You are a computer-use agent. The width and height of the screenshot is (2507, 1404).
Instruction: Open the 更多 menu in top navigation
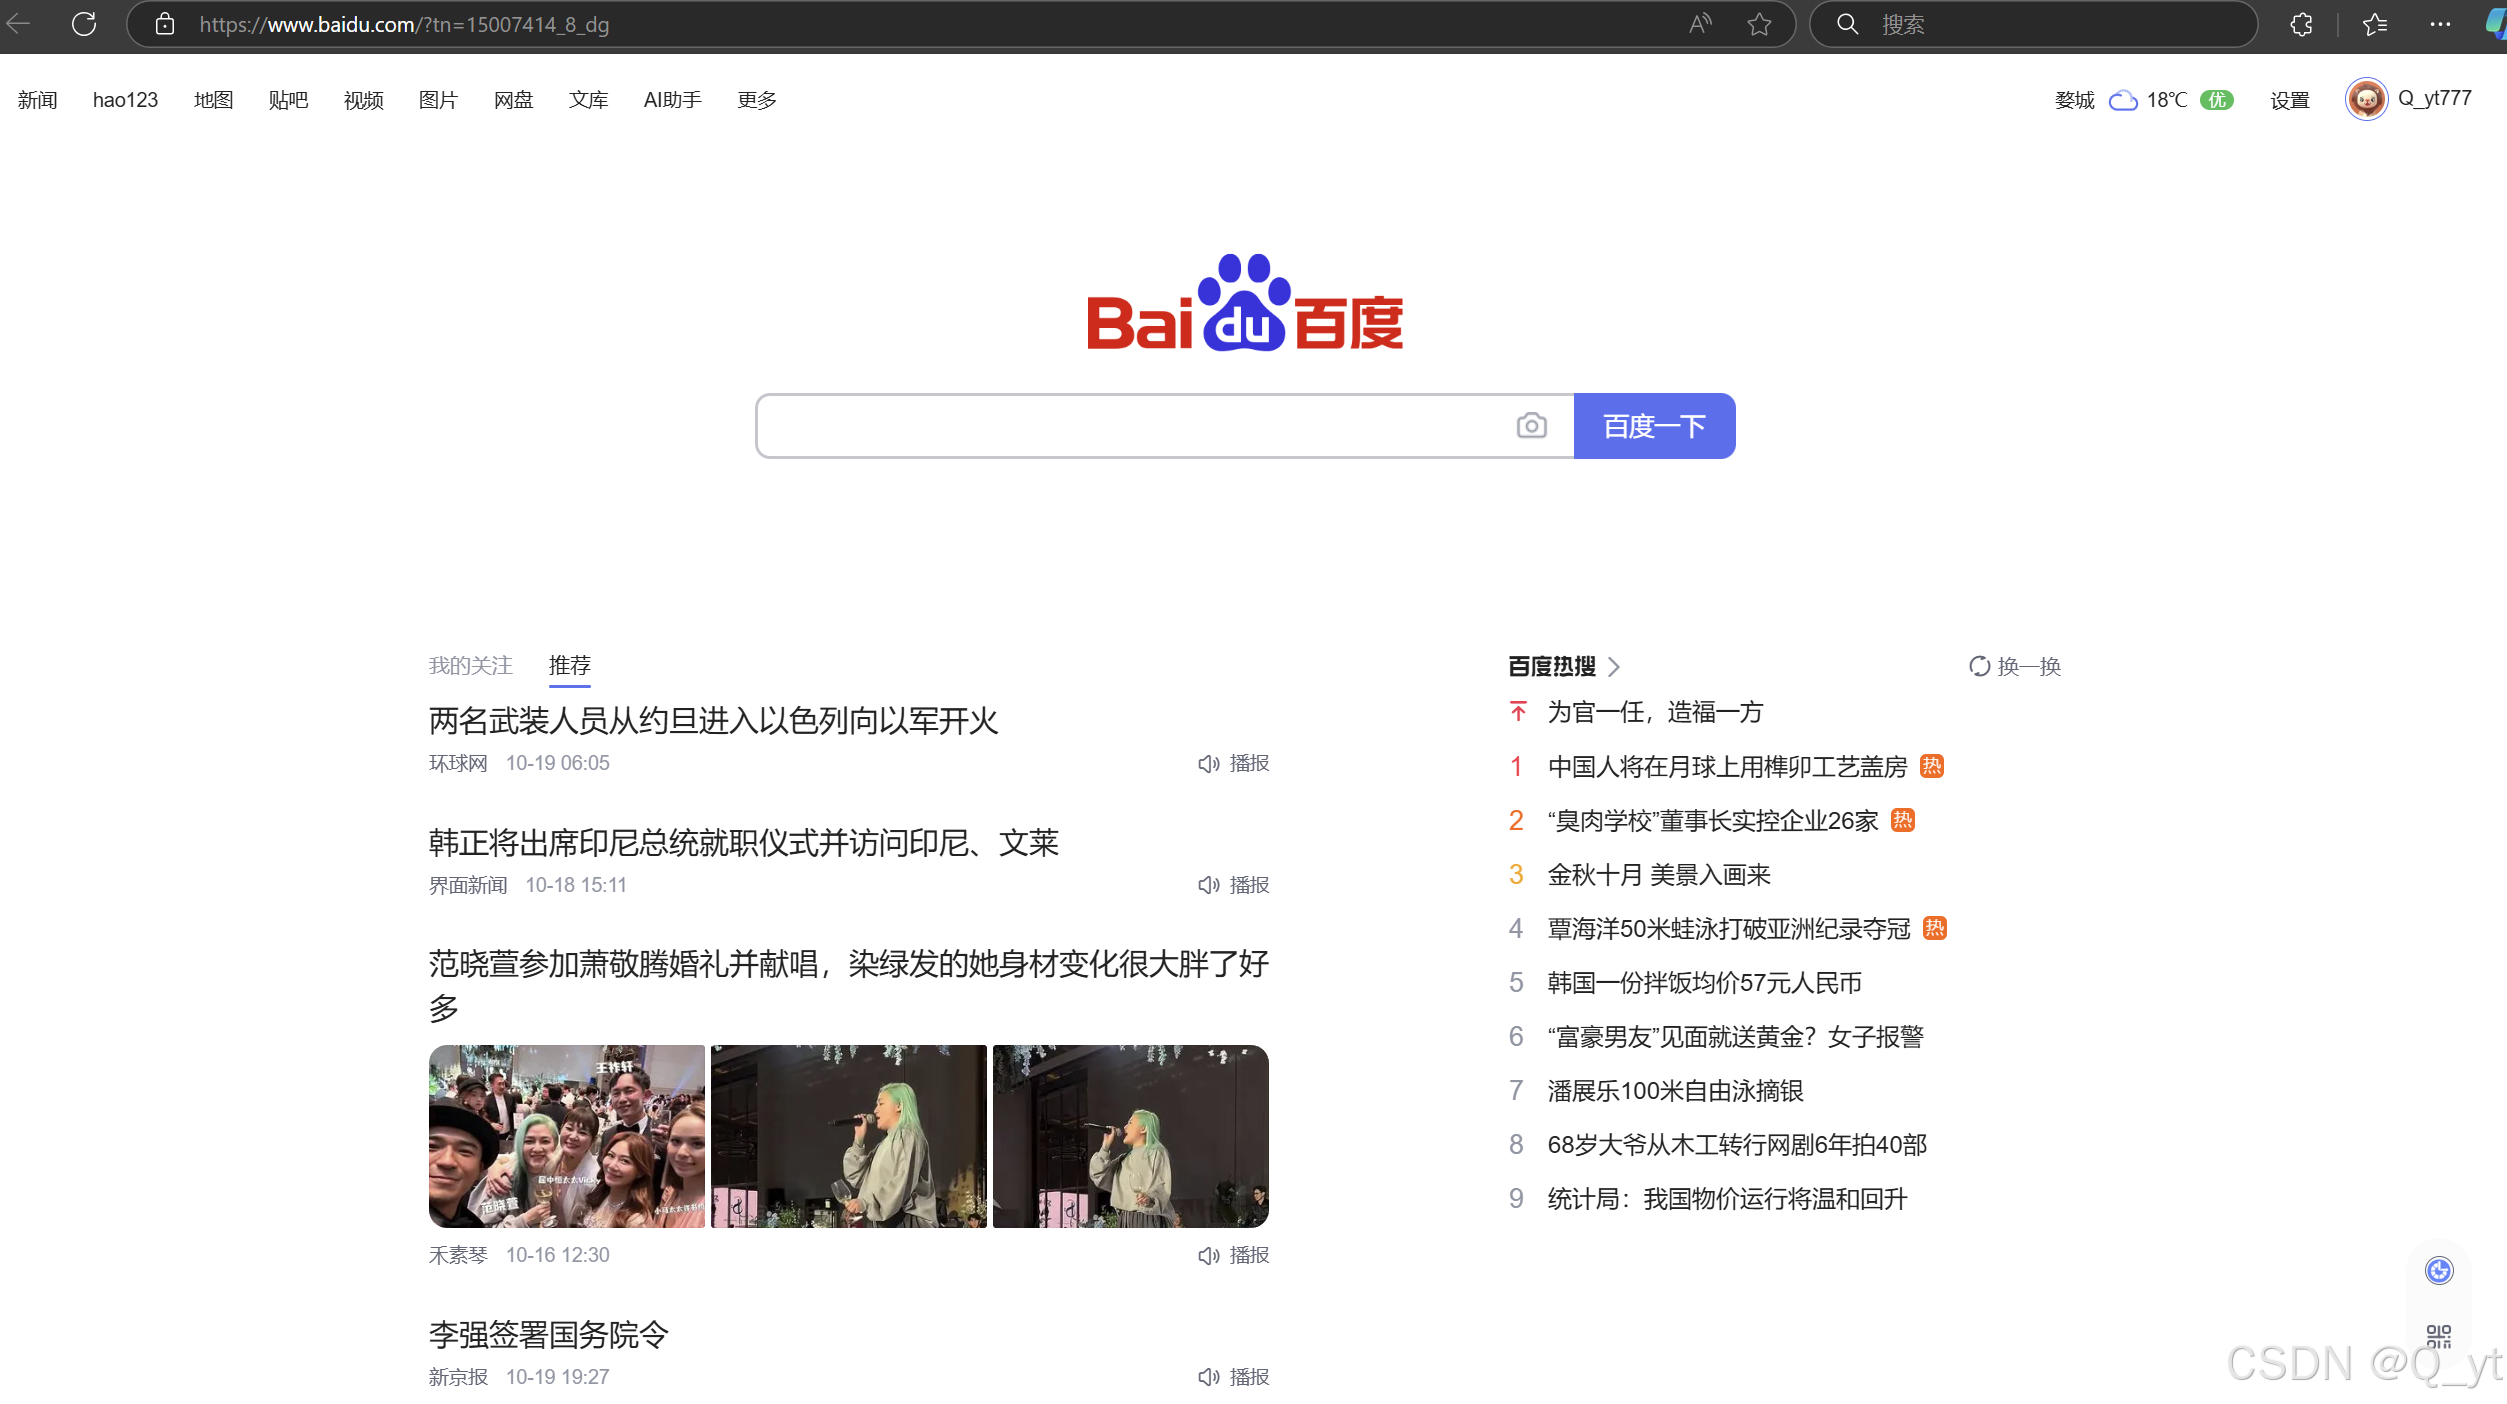756,100
